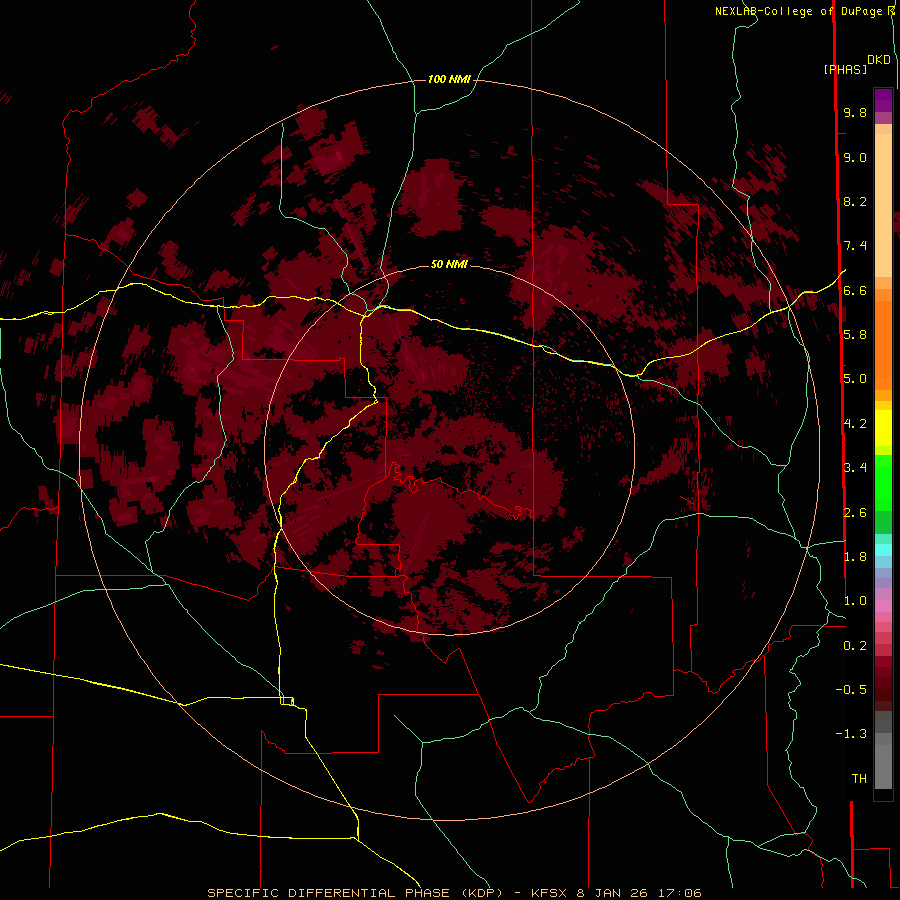
Task: Click the 17:06 timestamp in the caption
Action: 682,893
